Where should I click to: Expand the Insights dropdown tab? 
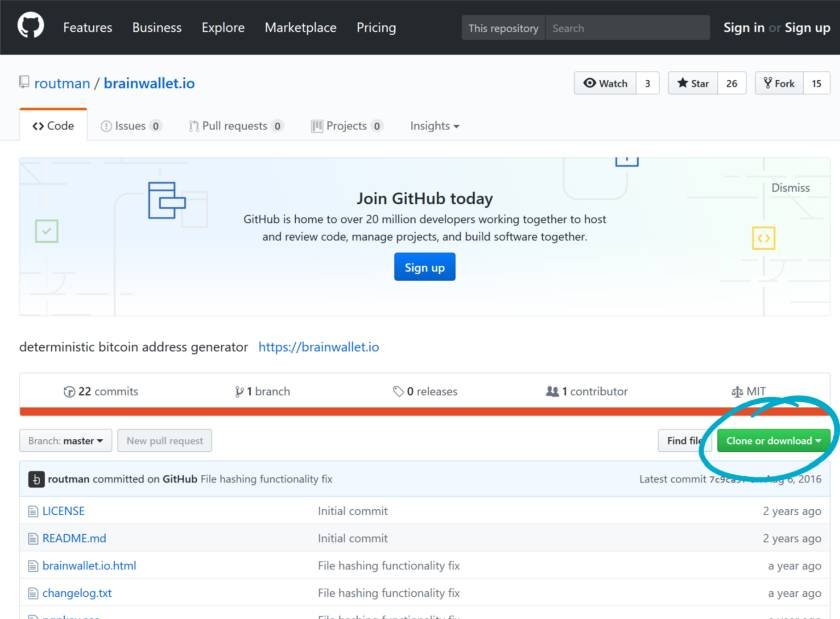point(434,126)
